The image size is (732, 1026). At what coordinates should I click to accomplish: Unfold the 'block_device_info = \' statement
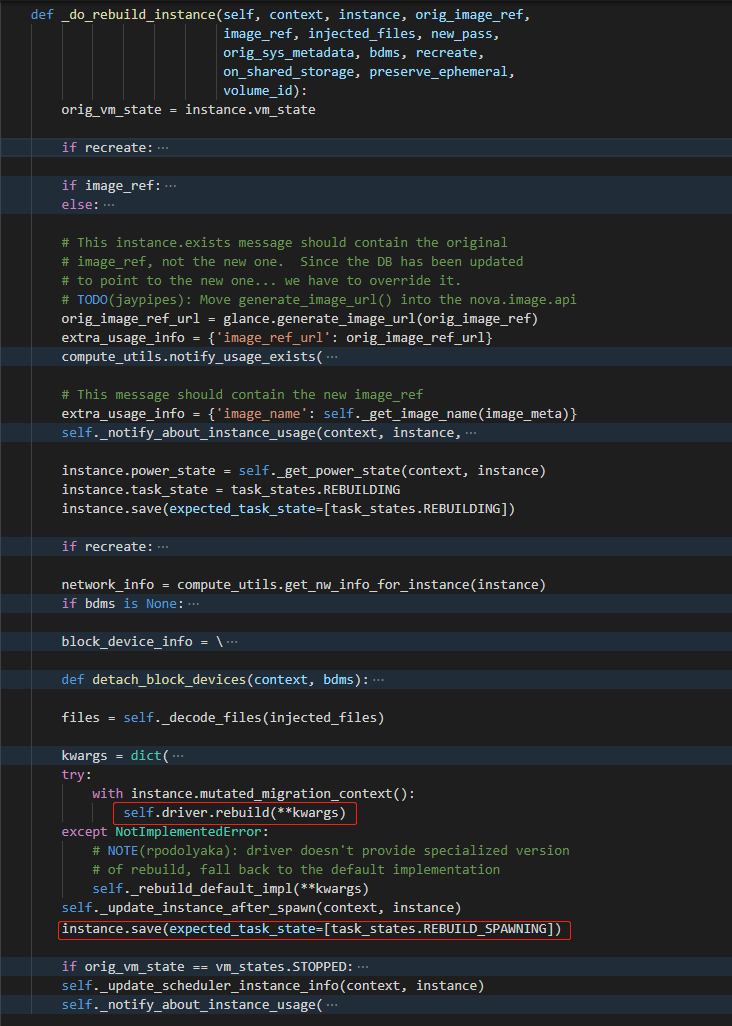pyautogui.click(x=232, y=641)
